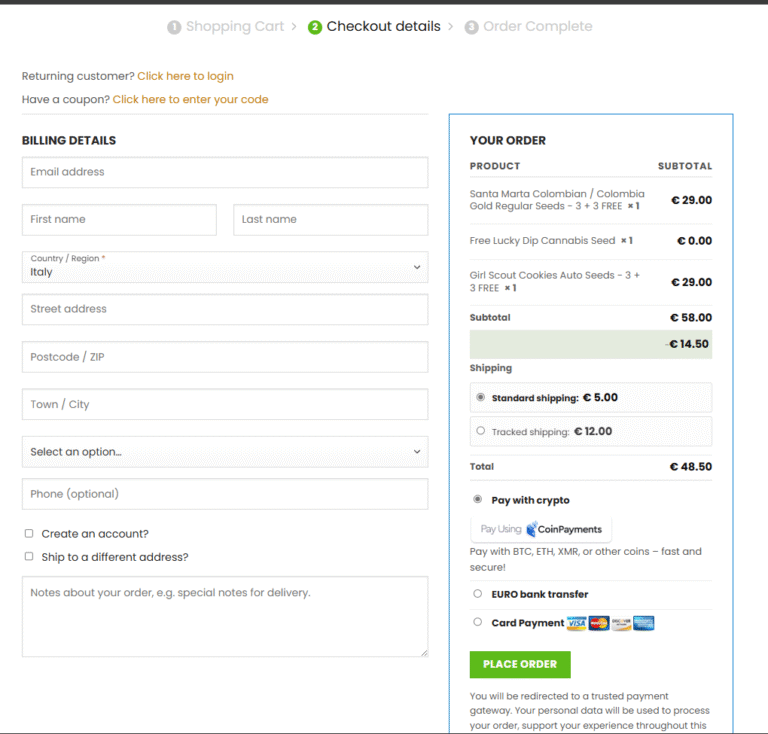Image resolution: width=768 pixels, height=734 pixels.
Task: Focus the Email address field
Action: [x=224, y=172]
